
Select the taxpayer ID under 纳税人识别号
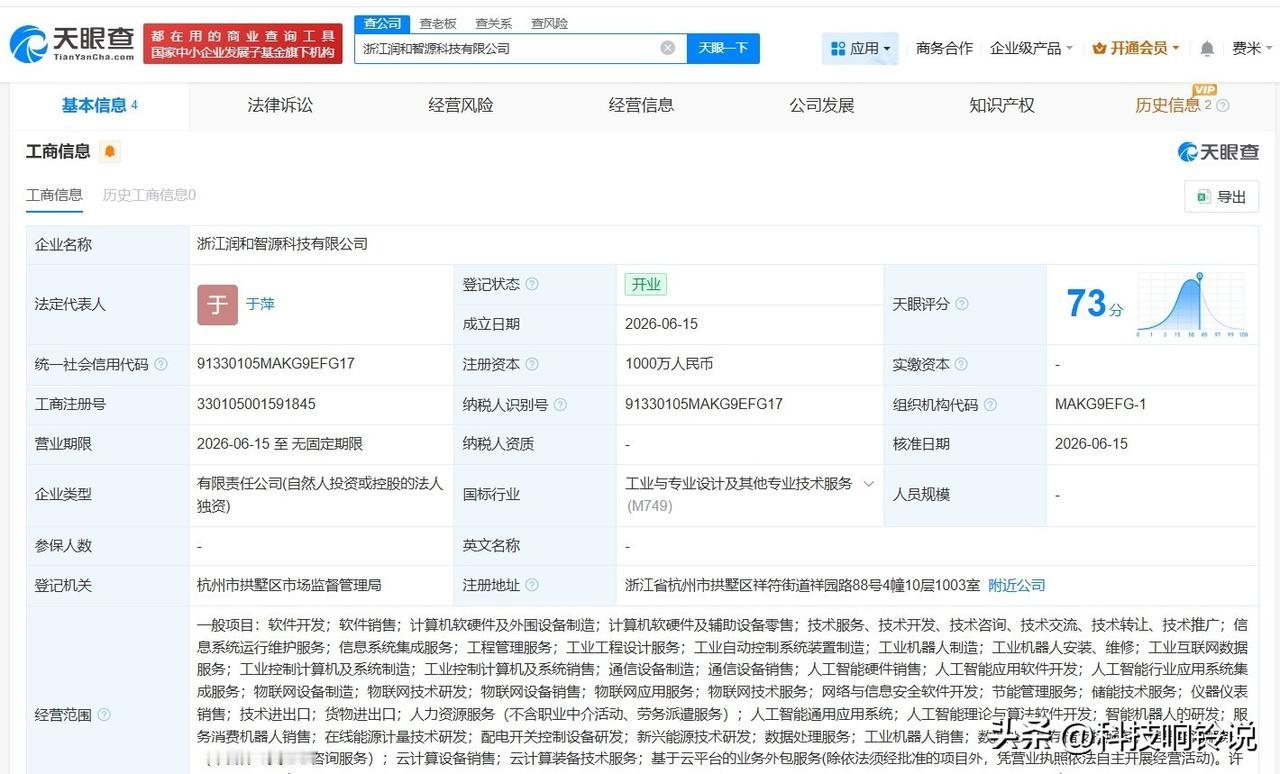(704, 404)
